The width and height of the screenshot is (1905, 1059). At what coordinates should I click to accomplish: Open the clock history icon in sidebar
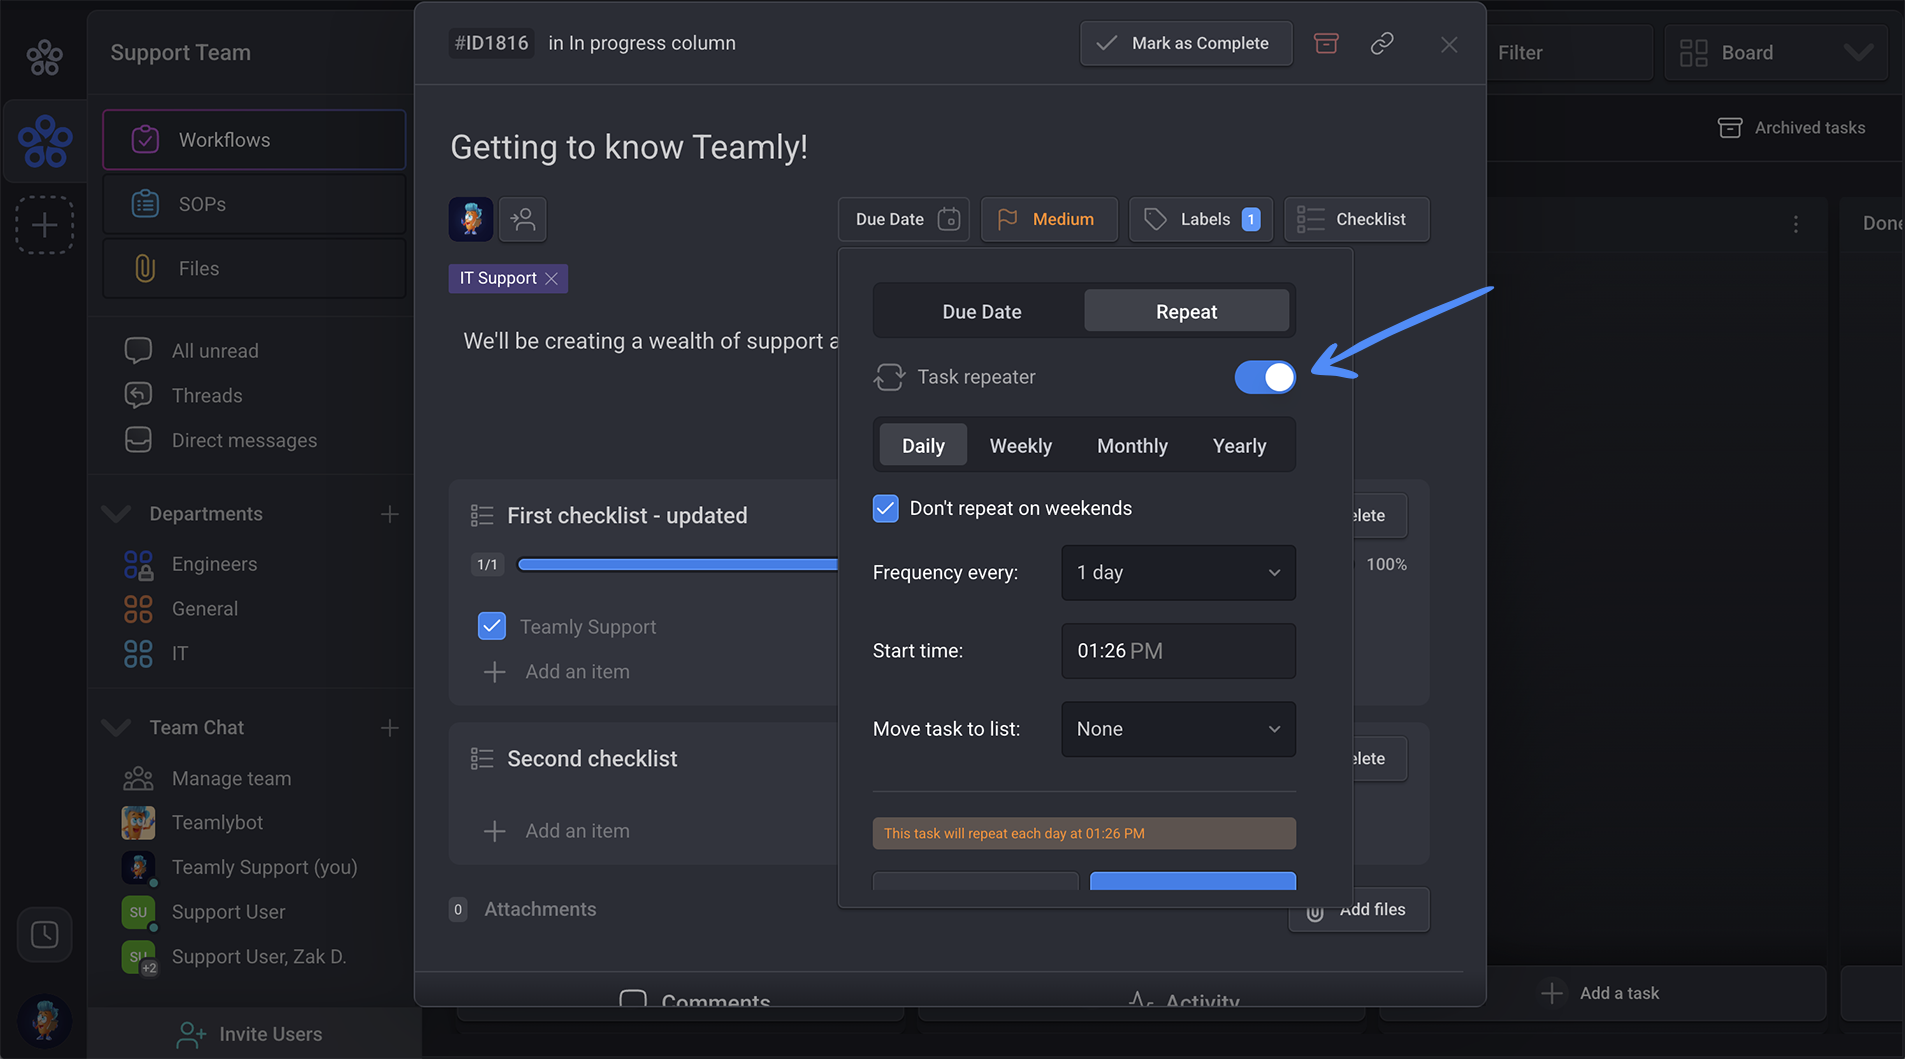45,935
